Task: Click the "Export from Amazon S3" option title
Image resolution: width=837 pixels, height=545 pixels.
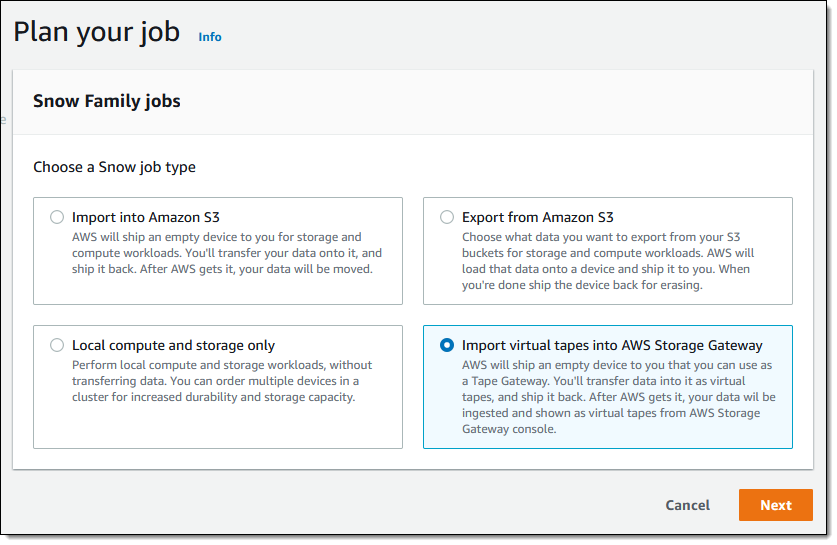Action: click(537, 217)
